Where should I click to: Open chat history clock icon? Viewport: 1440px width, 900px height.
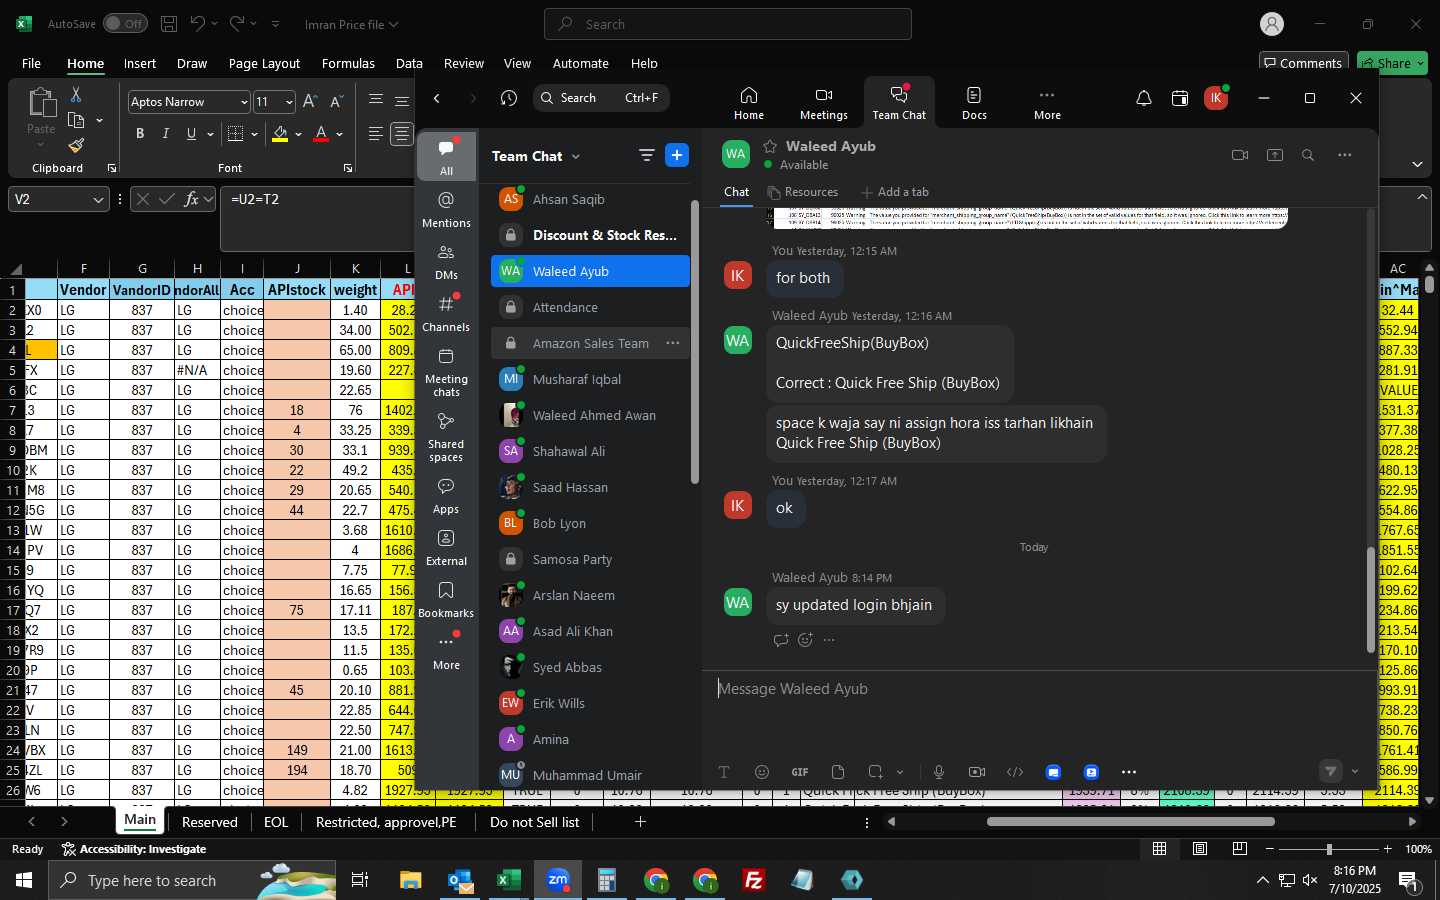[x=509, y=98]
